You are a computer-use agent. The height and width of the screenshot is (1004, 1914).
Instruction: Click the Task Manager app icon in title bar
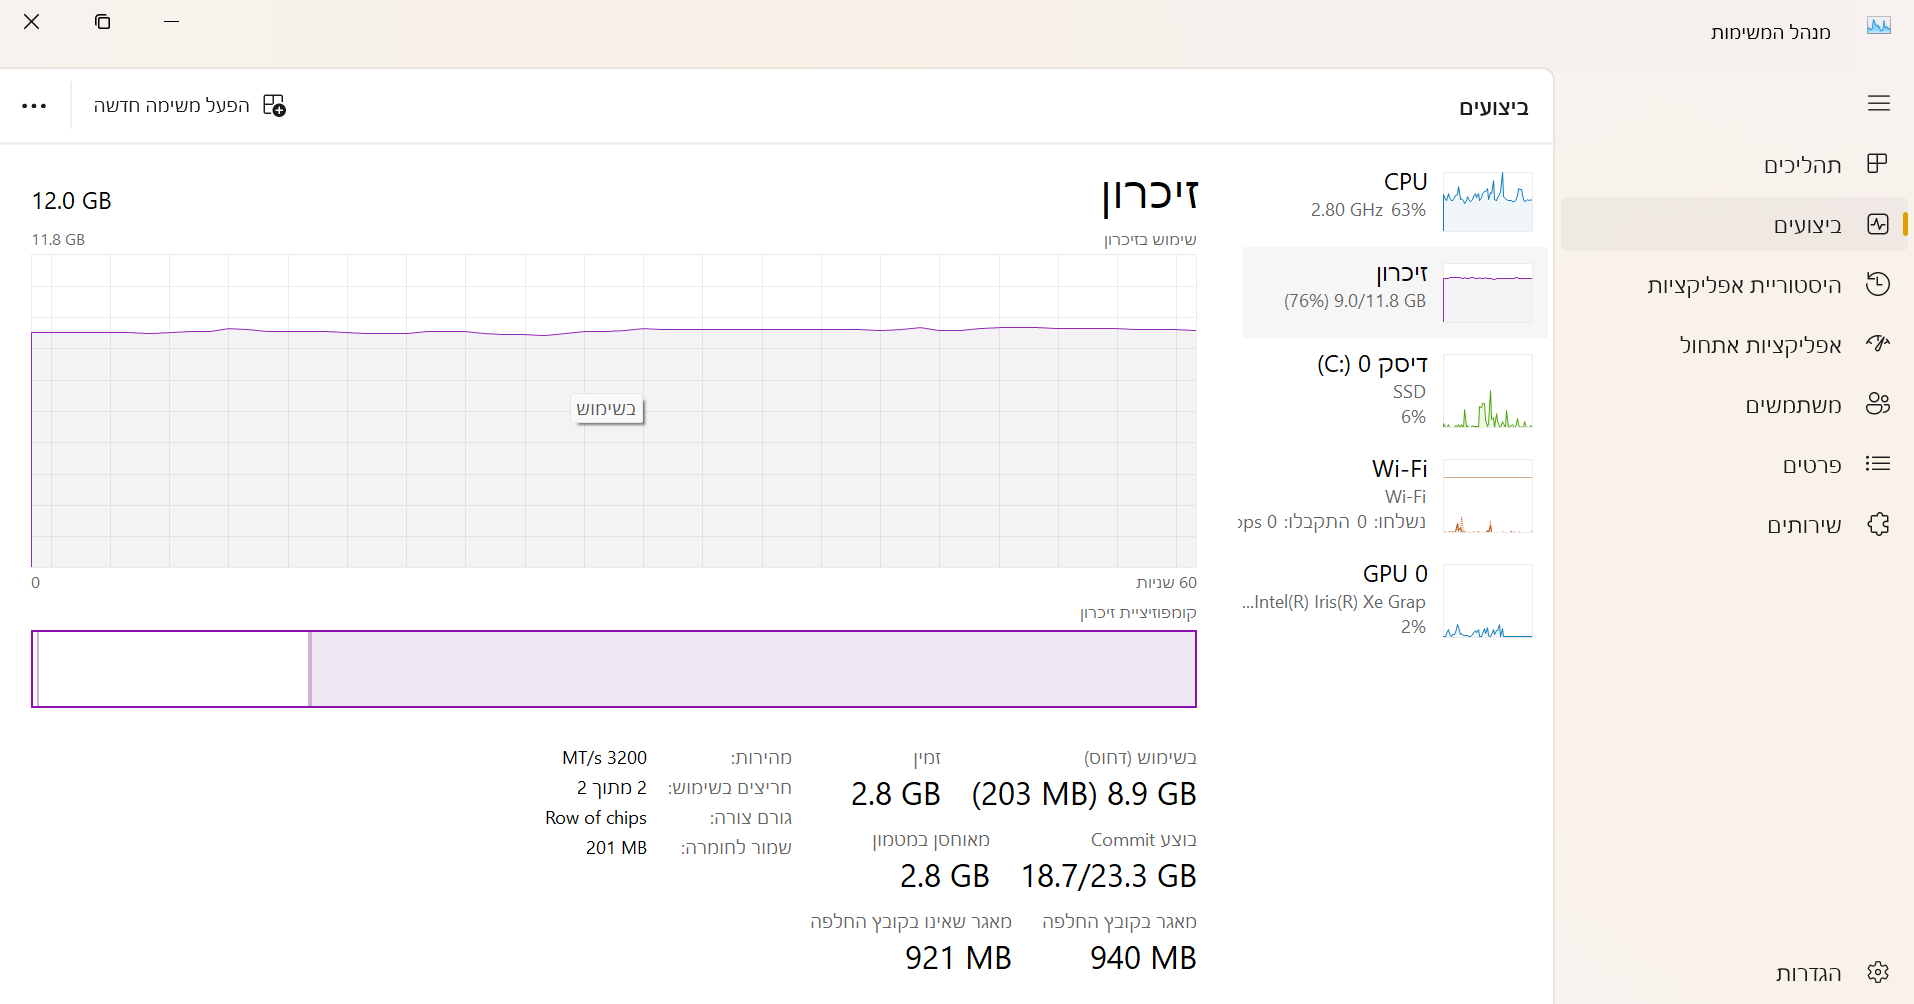point(1878,26)
